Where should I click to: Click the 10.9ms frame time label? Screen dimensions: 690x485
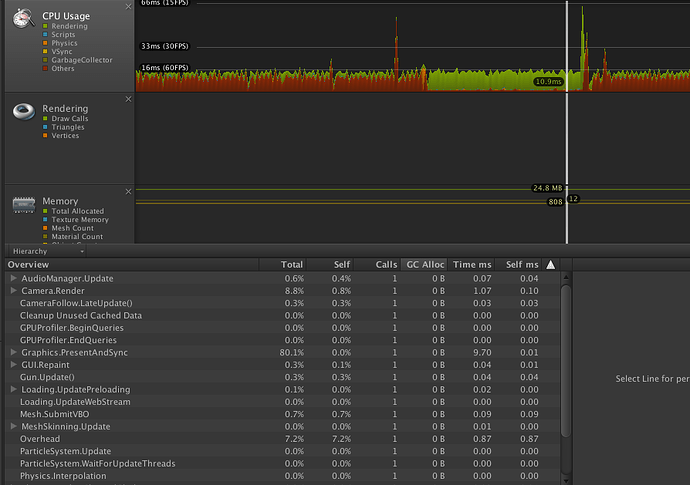(x=548, y=81)
